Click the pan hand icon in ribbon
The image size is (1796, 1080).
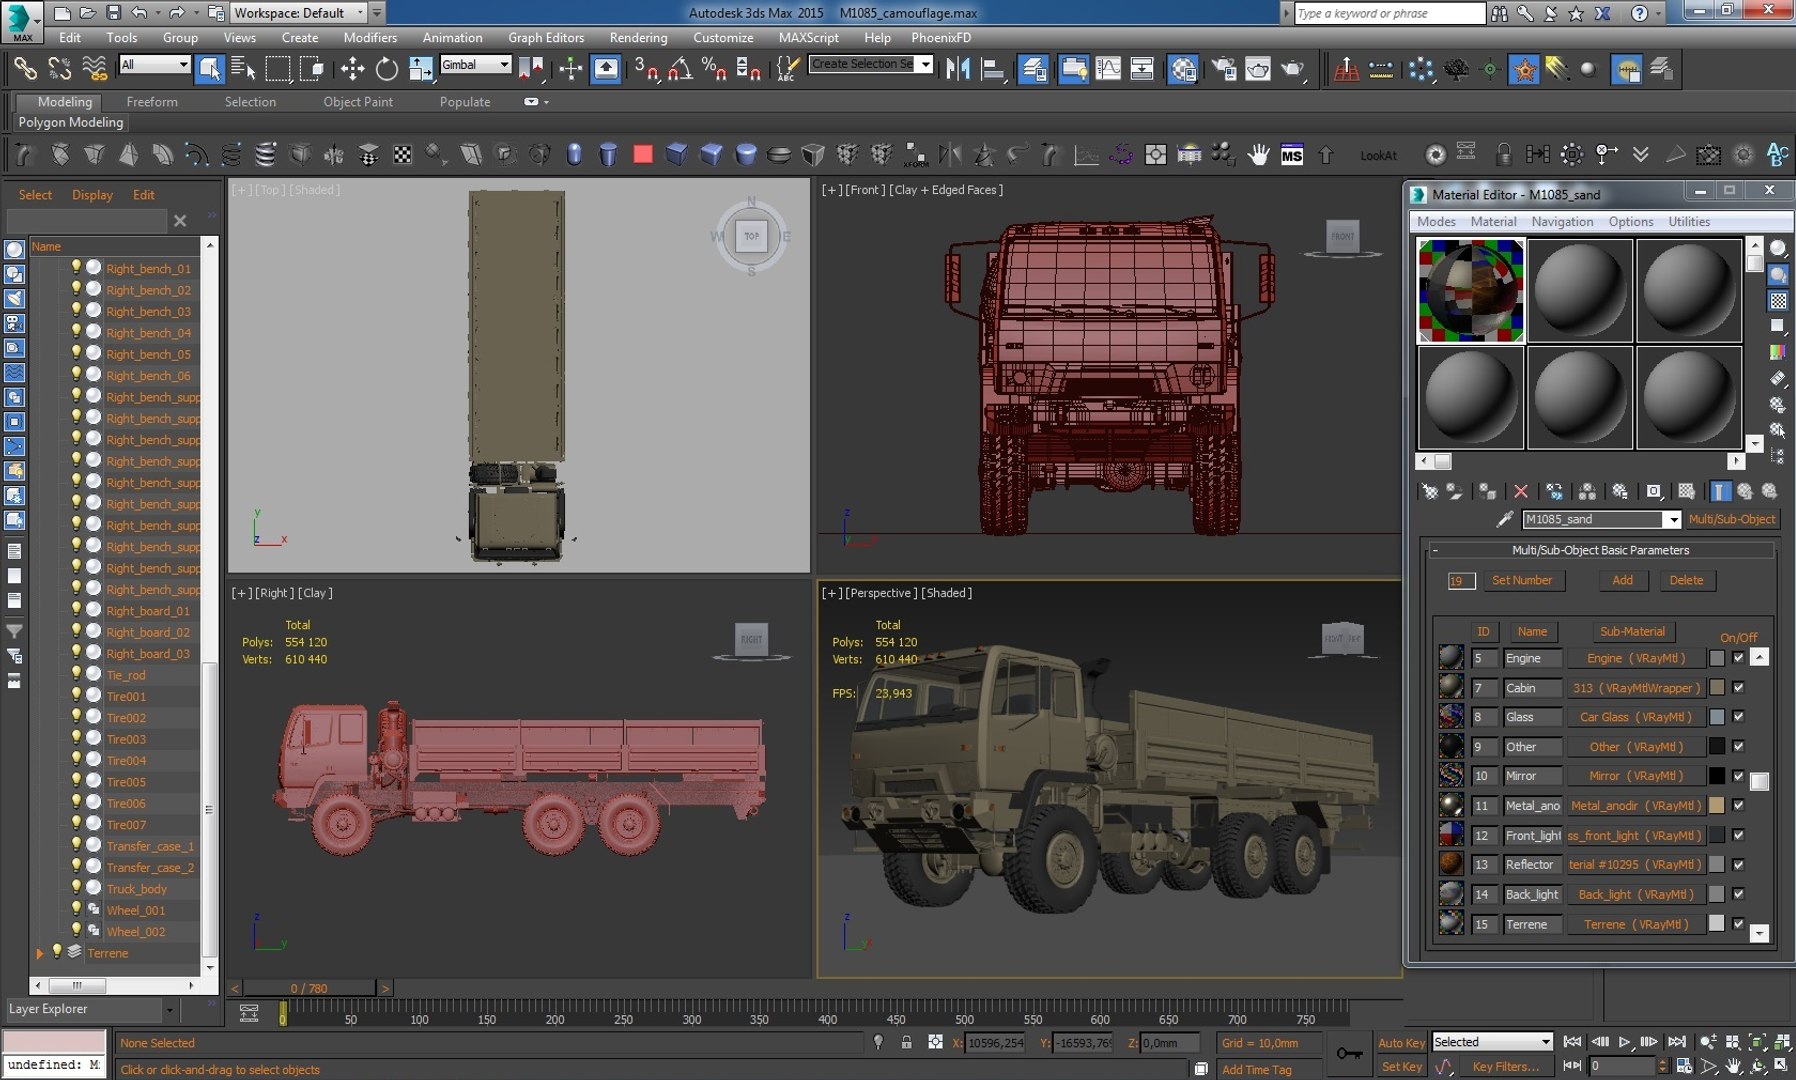coord(1258,154)
